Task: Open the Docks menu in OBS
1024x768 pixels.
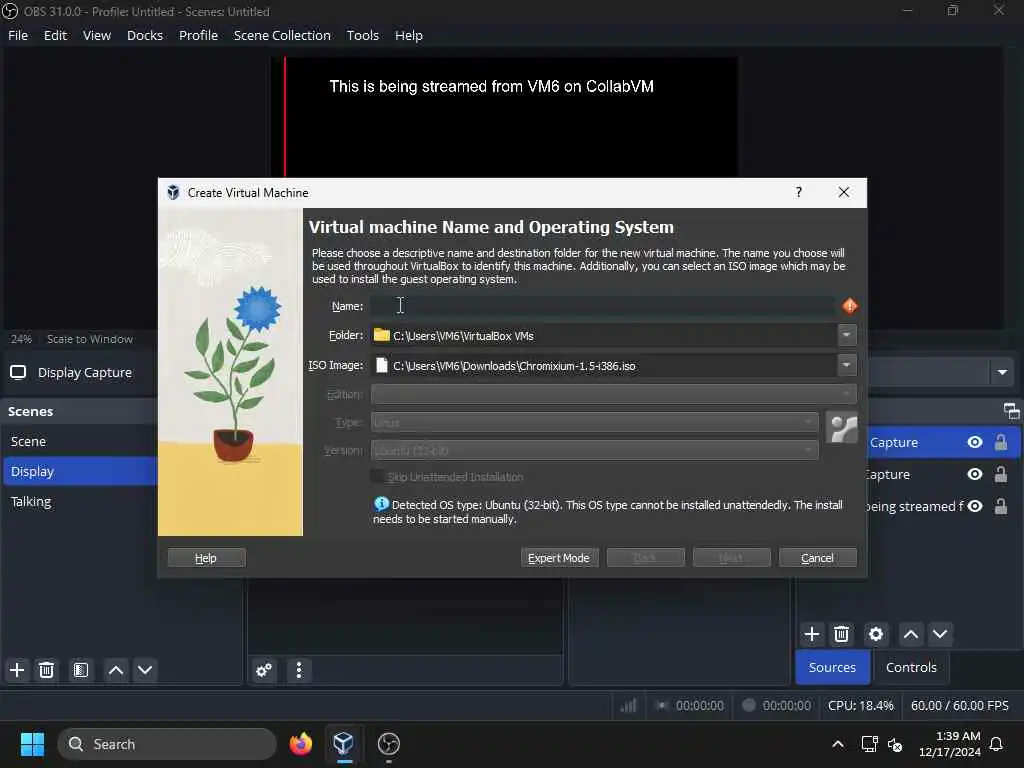Action: (x=145, y=35)
